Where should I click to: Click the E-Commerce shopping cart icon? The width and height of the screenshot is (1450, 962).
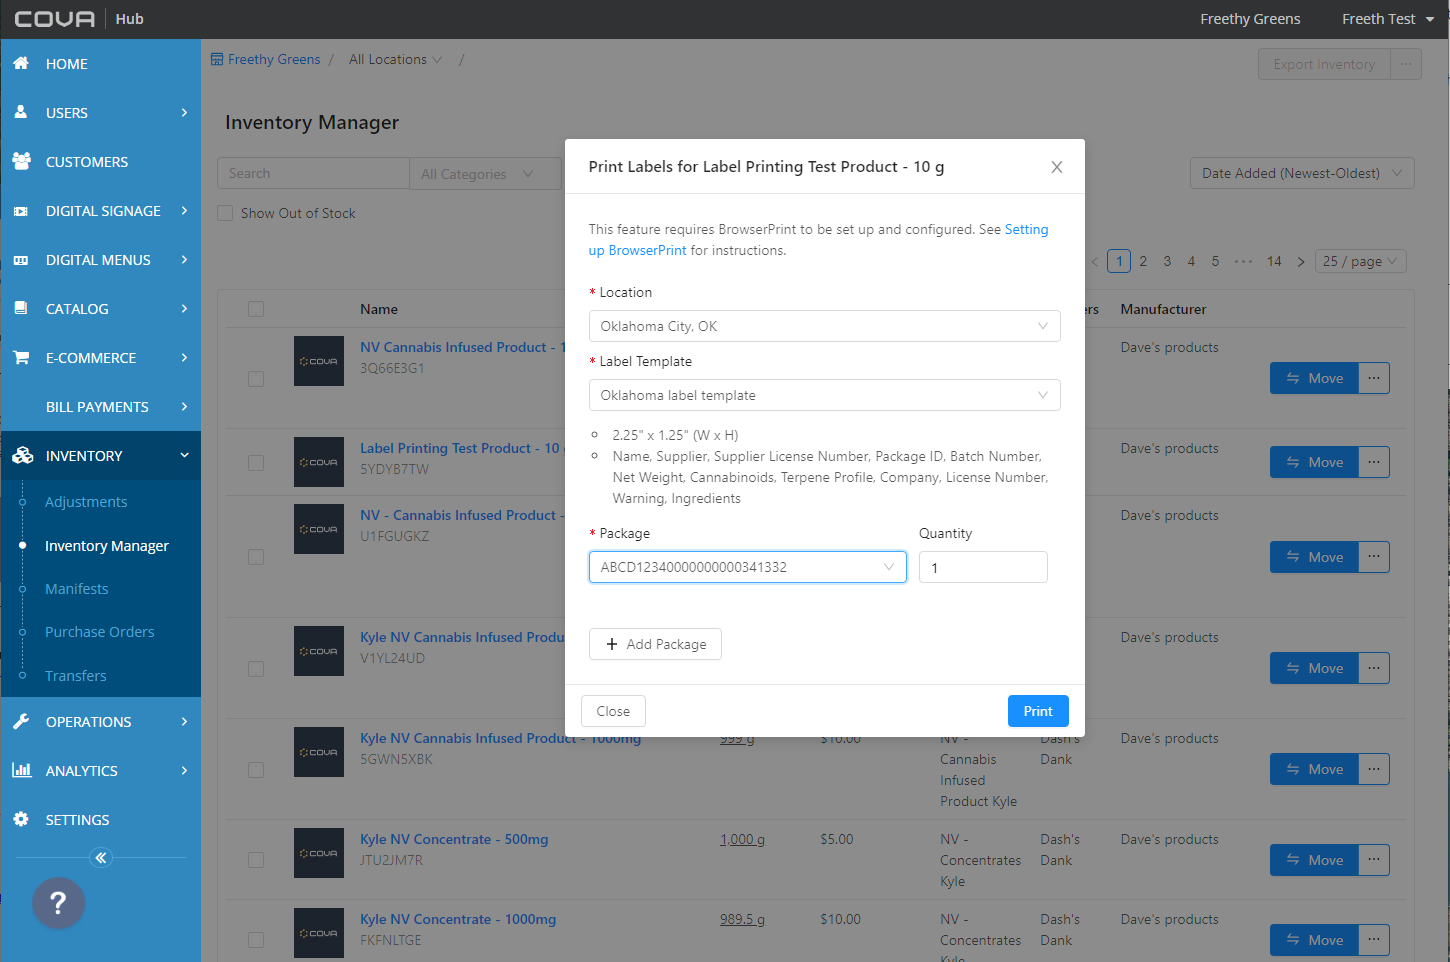click(21, 357)
